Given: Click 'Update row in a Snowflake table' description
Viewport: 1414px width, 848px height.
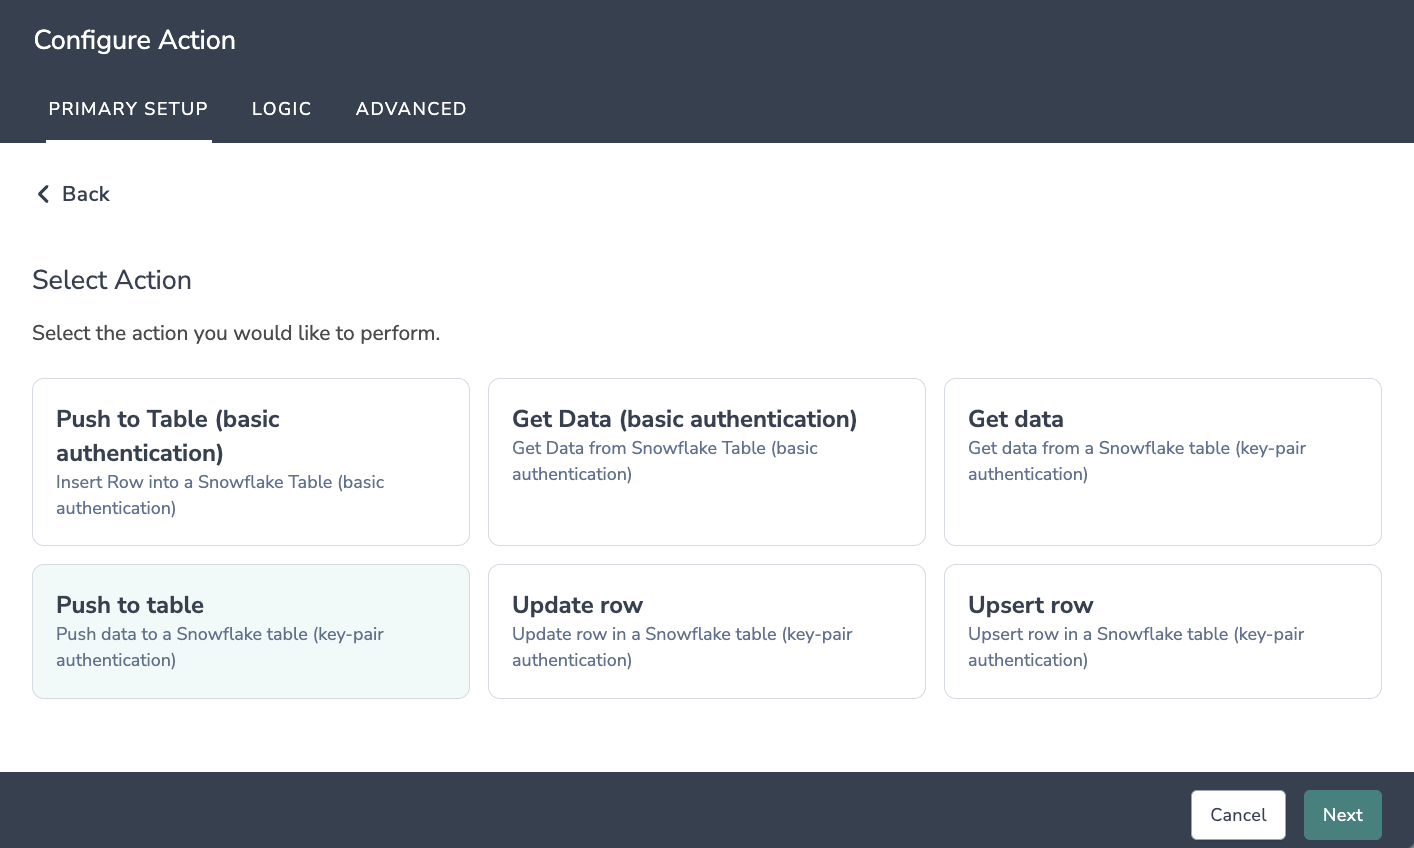Looking at the screenshot, I should point(682,647).
